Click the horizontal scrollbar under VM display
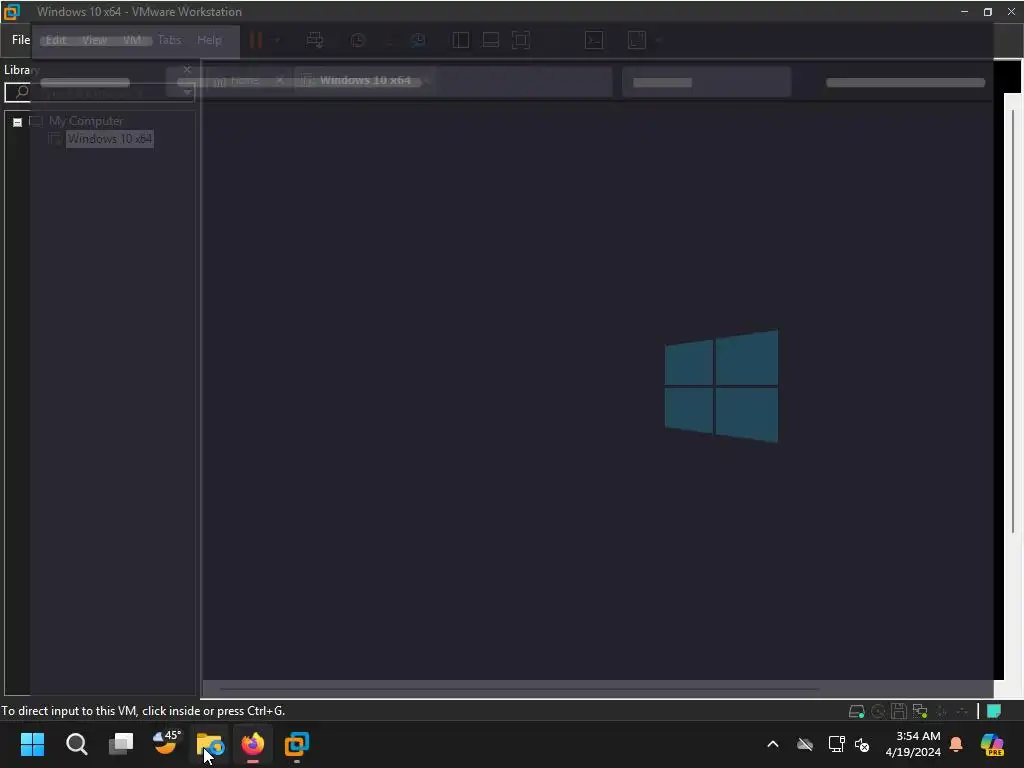The height and width of the screenshot is (768, 1024). 519,688
